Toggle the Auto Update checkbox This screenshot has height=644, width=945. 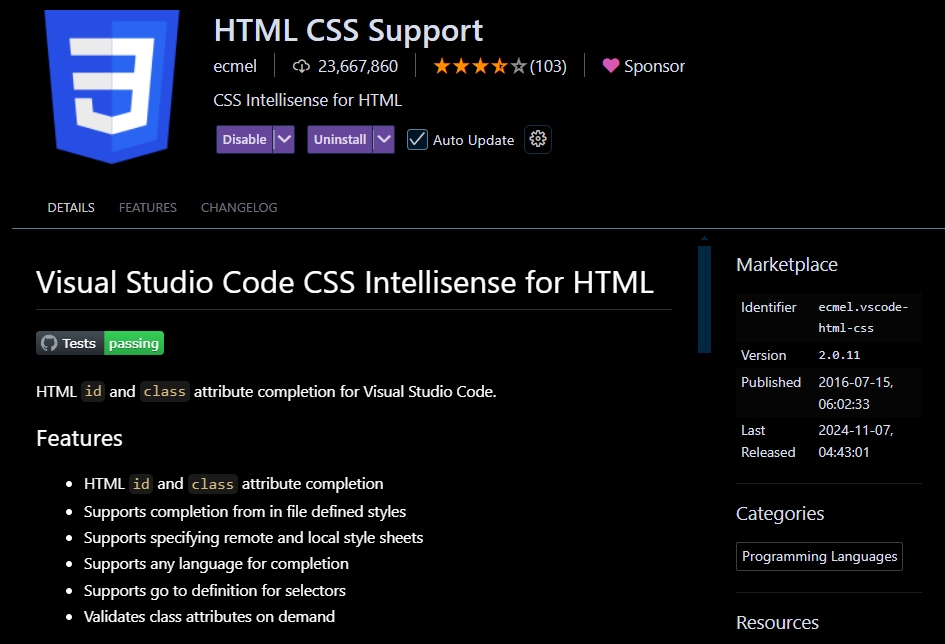[x=417, y=139]
